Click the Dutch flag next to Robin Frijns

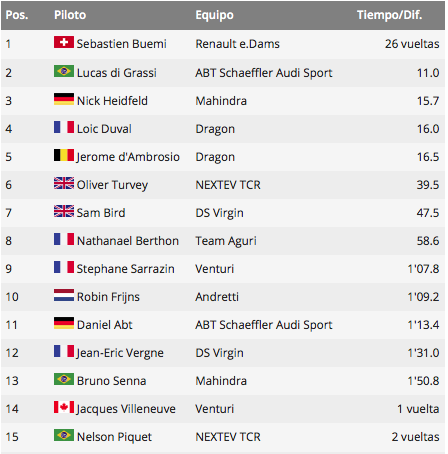64,295
